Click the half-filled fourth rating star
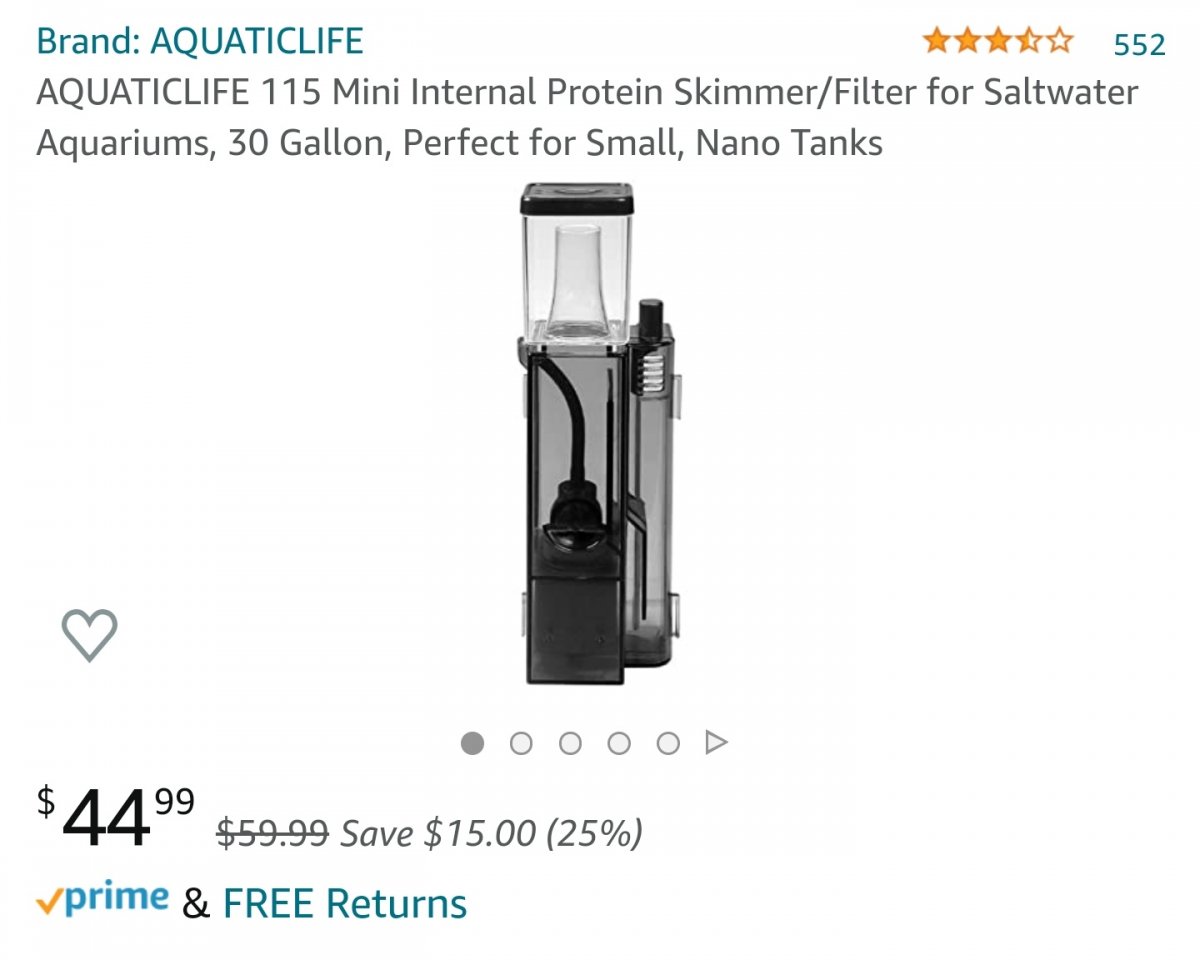1200x960 pixels. [x=1028, y=42]
